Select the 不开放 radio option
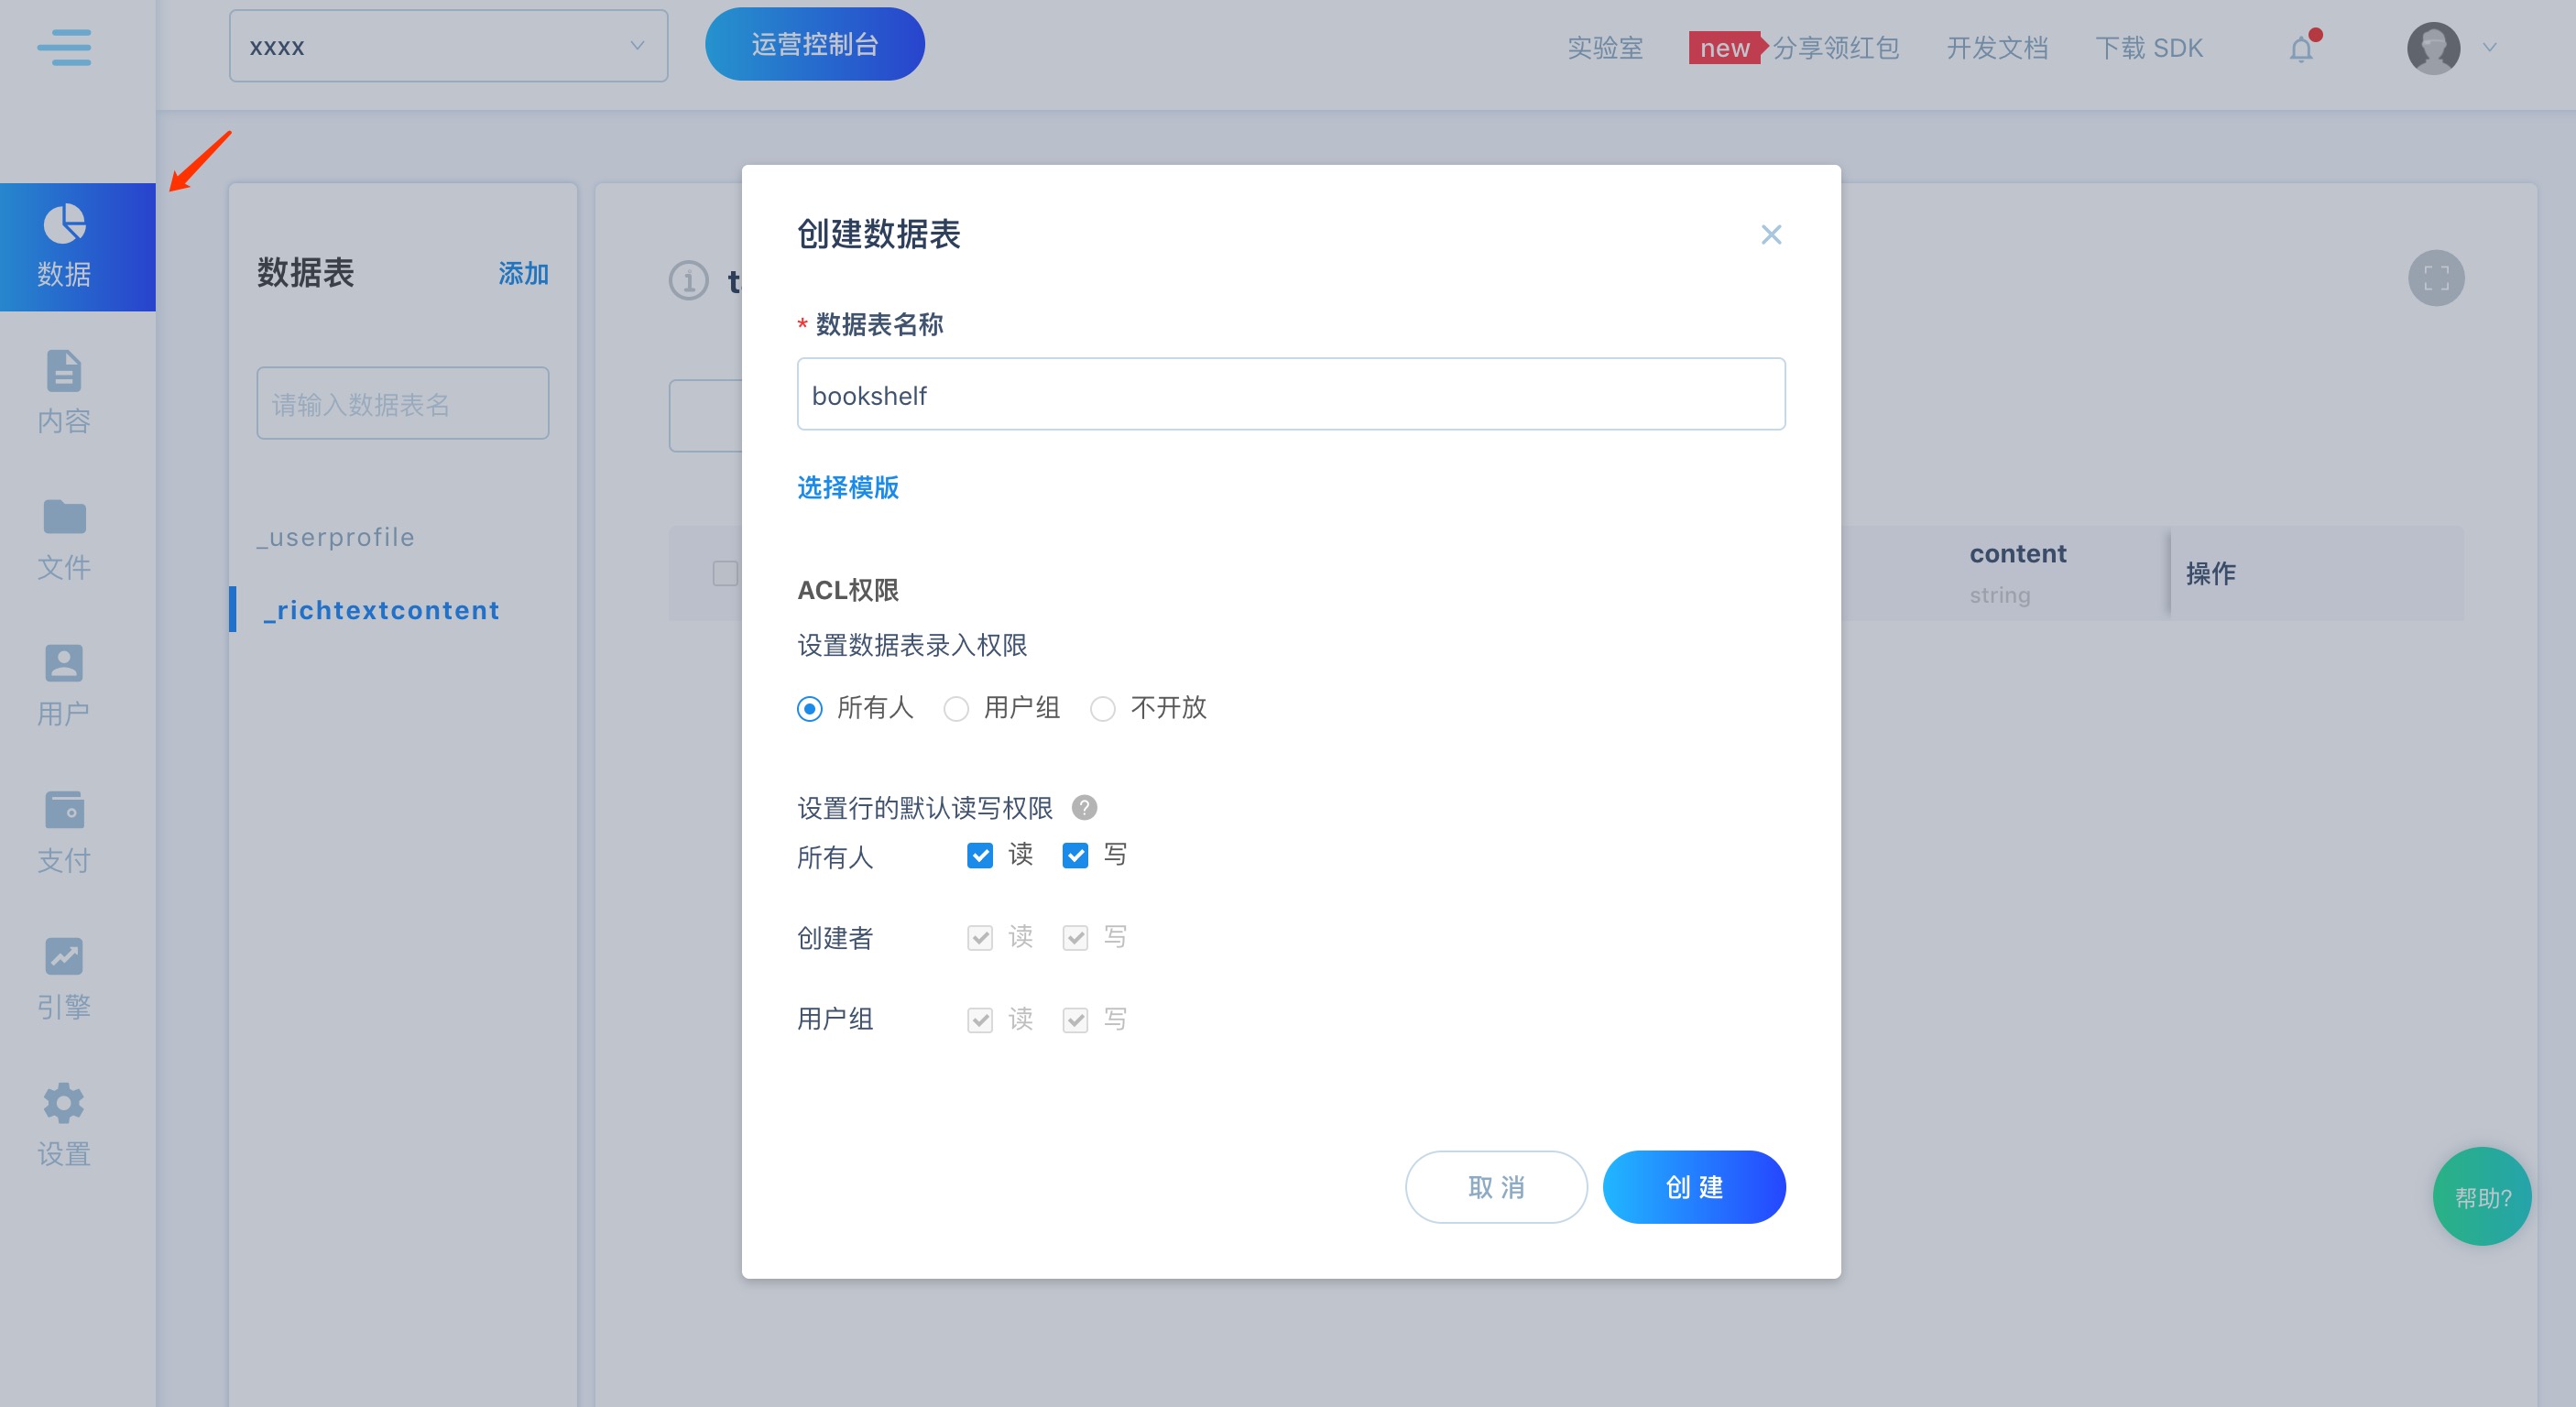This screenshot has width=2576, height=1407. pyautogui.click(x=1102, y=709)
